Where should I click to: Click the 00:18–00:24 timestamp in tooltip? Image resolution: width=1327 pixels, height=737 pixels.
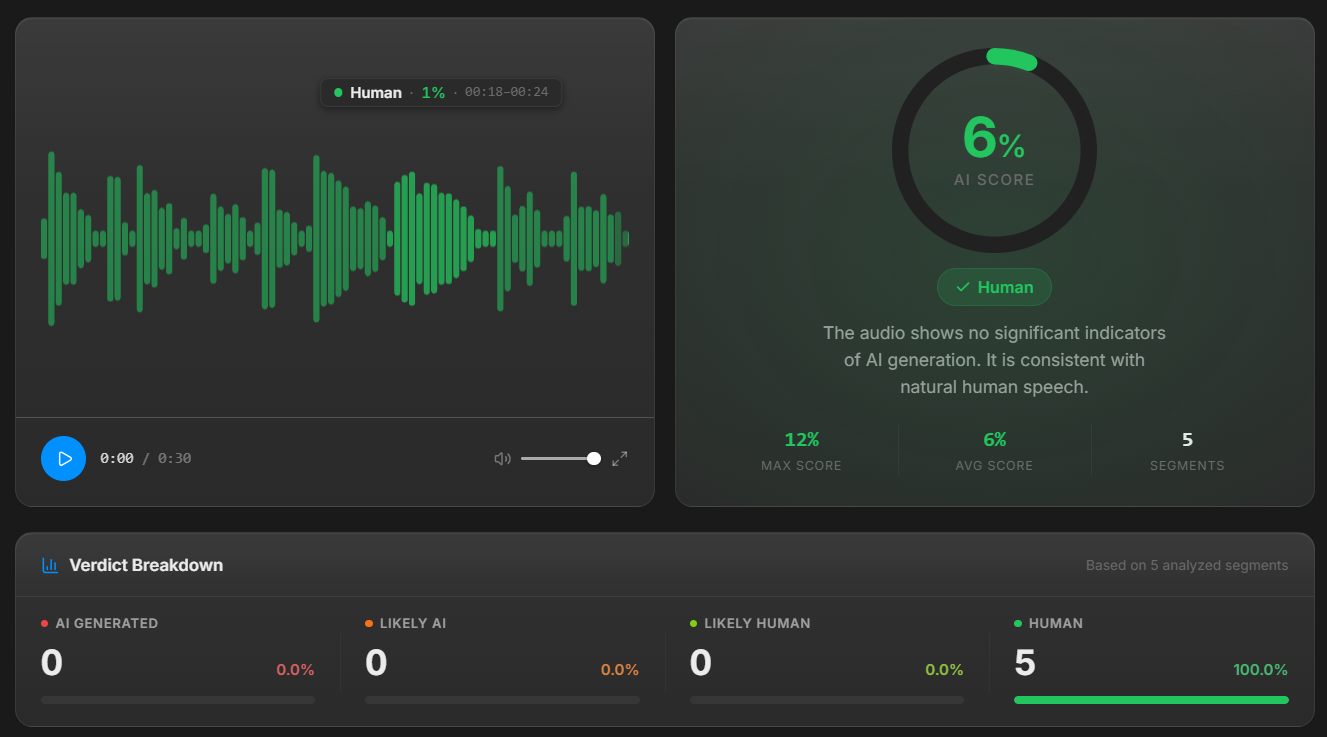pyautogui.click(x=506, y=92)
